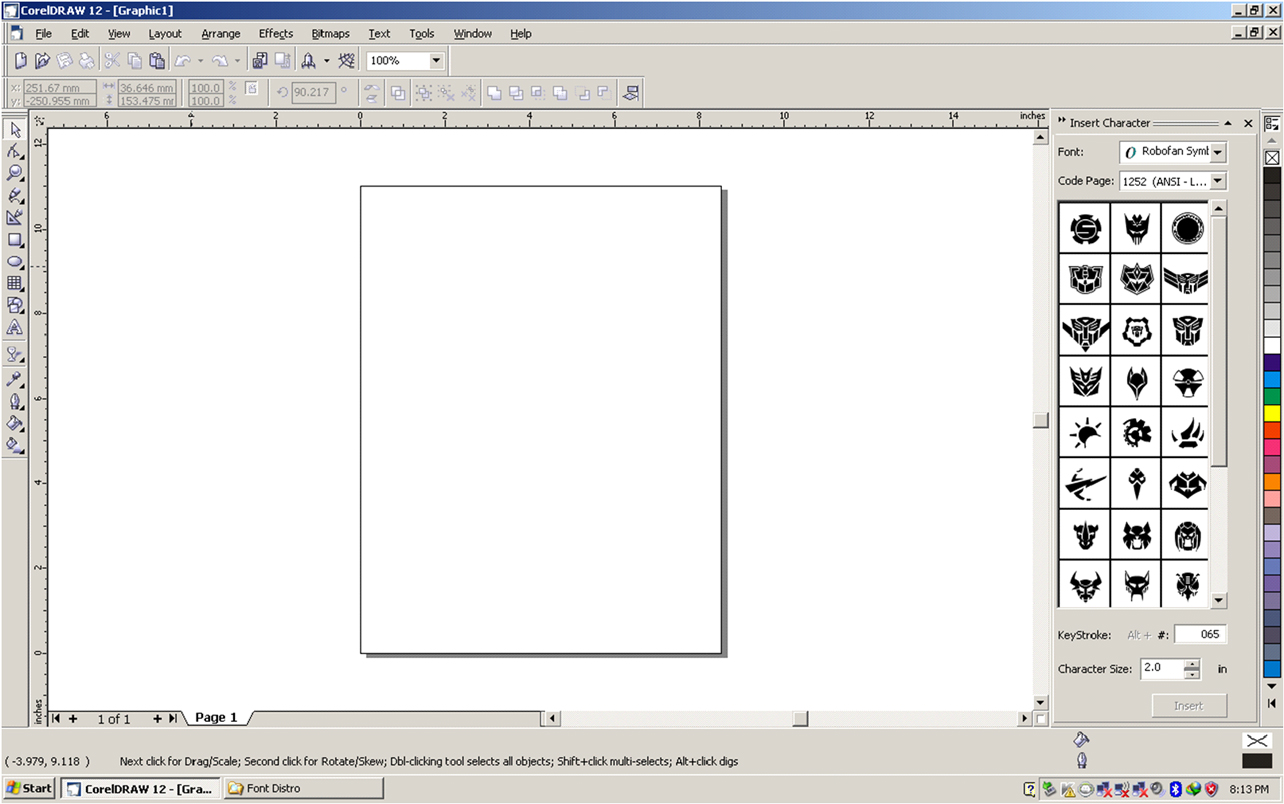Screen dimensions: 1284x804
Task: Click the Mirror buttons icon
Action: (x=372, y=93)
